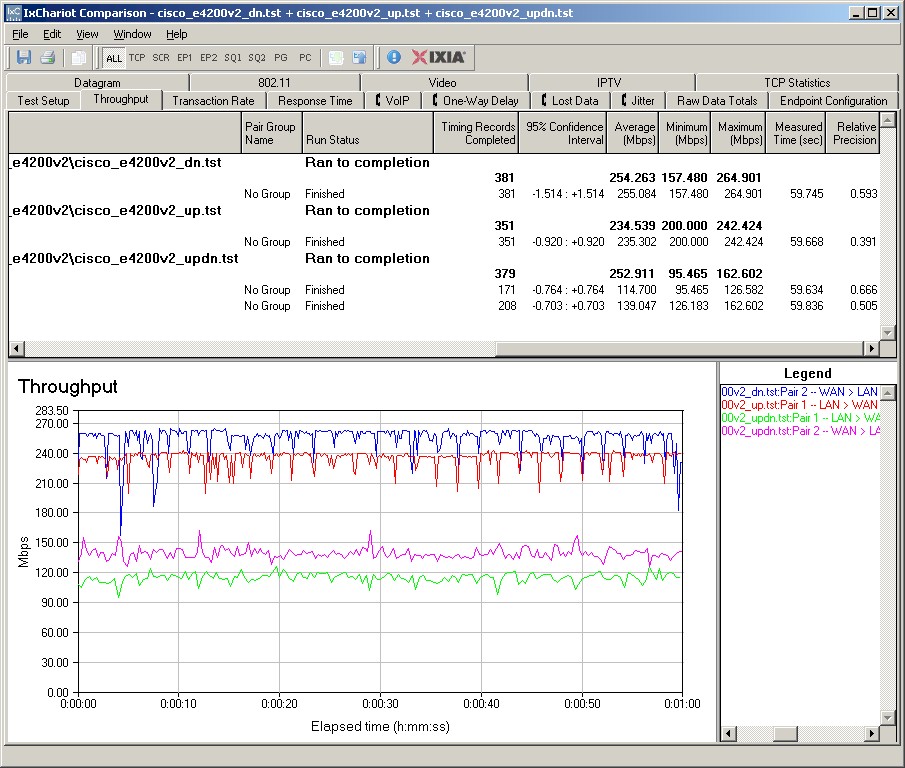Open the Jitter tab
The height and width of the screenshot is (768, 905).
638,100
